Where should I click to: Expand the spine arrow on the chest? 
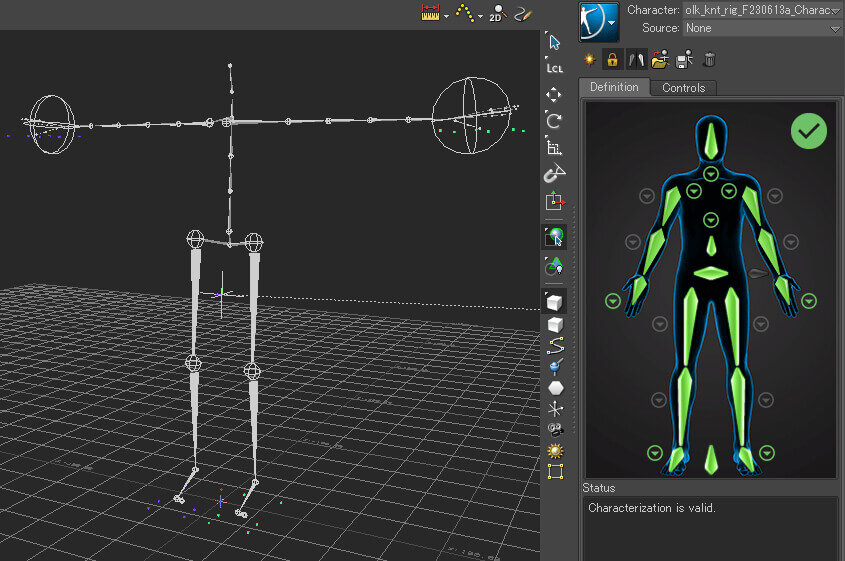tap(711, 220)
